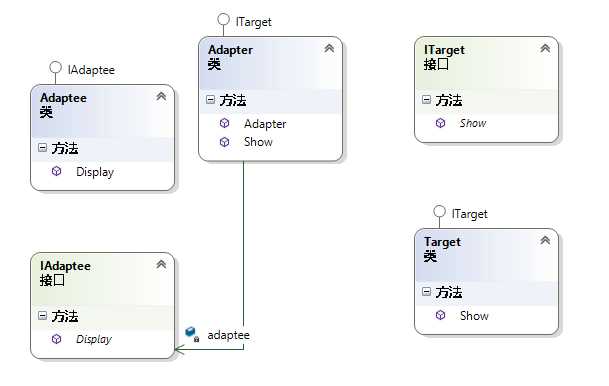Collapse the IAdaptee interface box with chevron

point(161,264)
